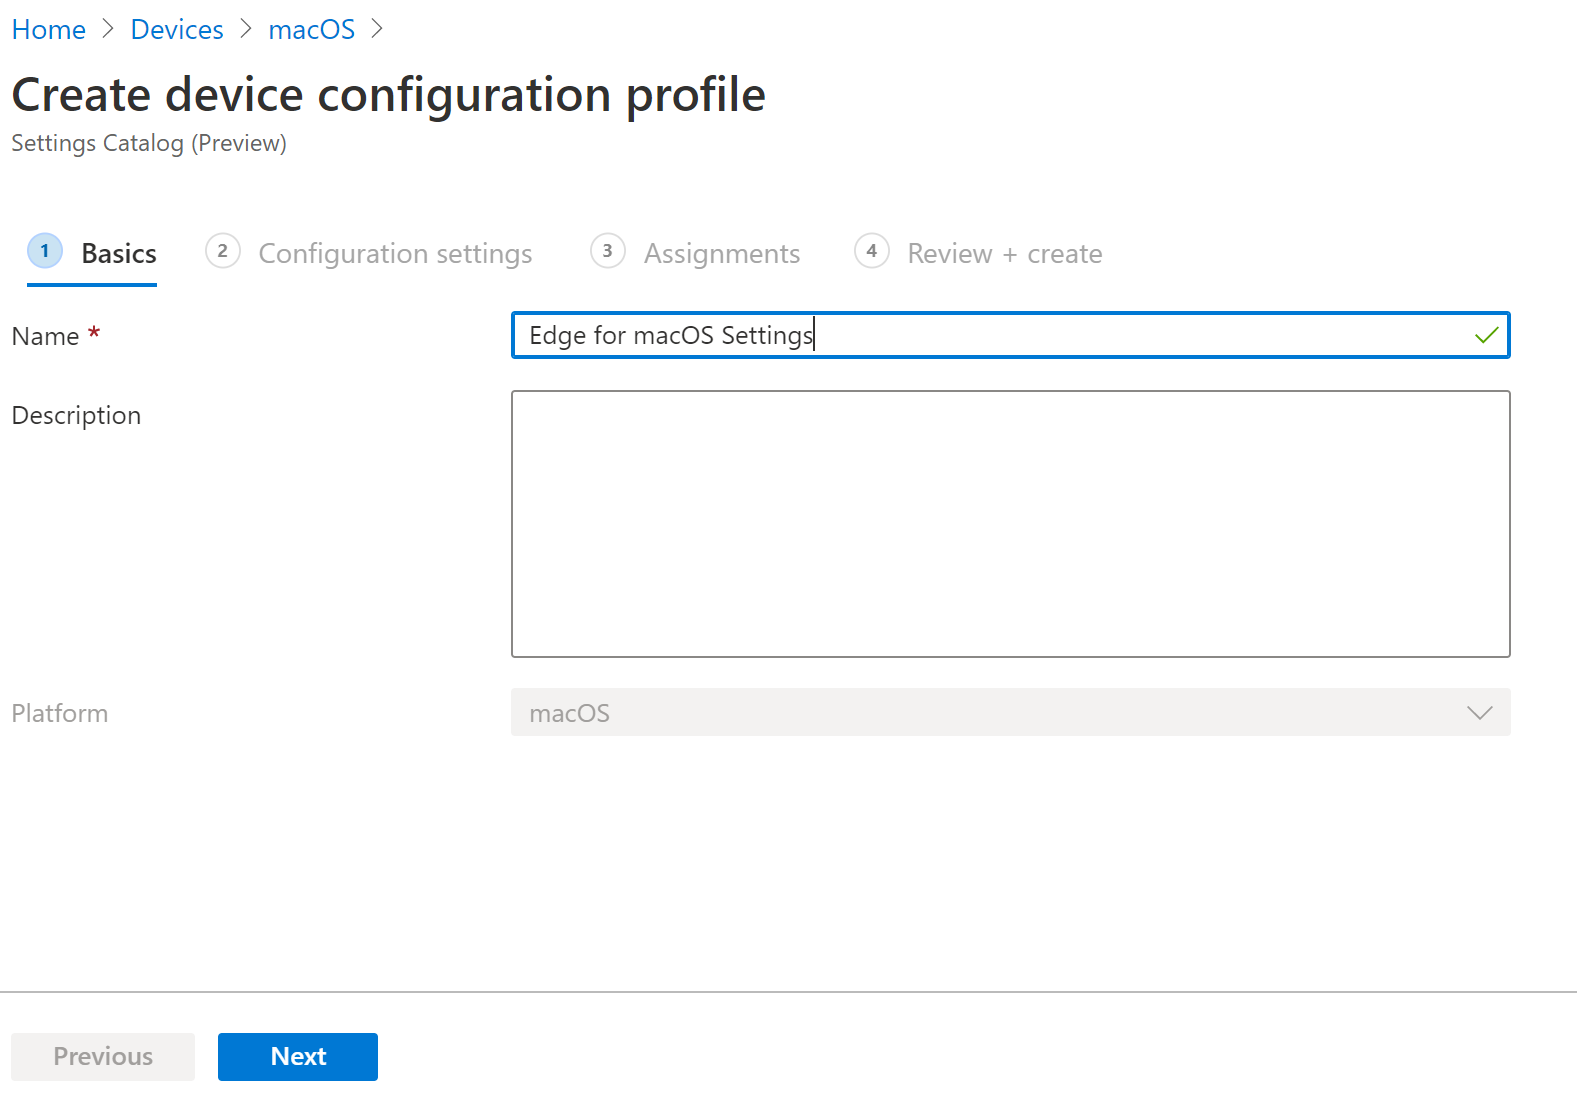Navigate to the macOS breadcrumb
The image size is (1577, 1096).
coord(312,30)
